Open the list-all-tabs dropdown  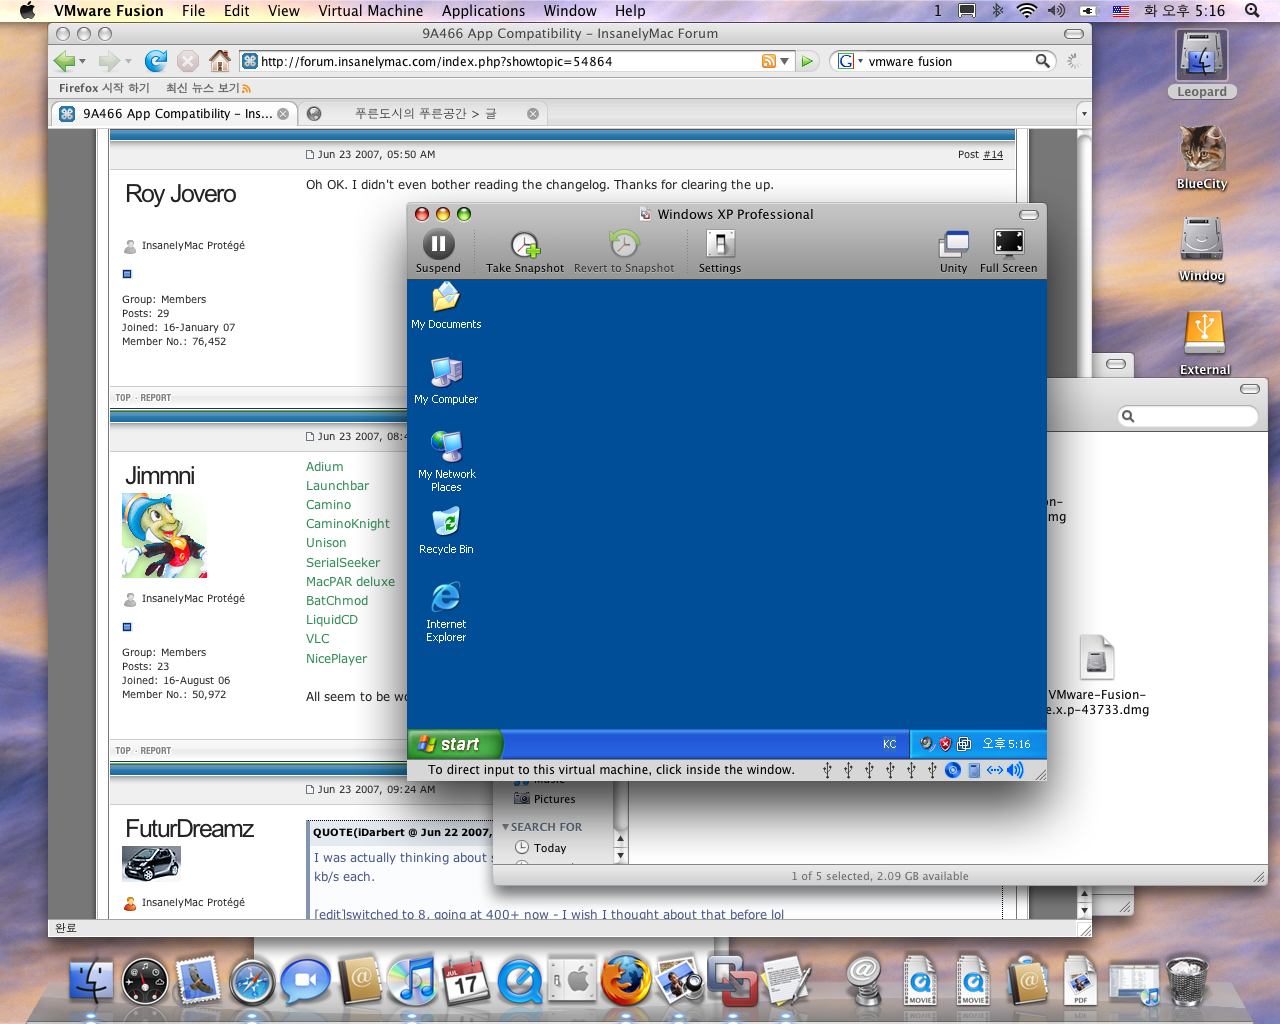1084,114
